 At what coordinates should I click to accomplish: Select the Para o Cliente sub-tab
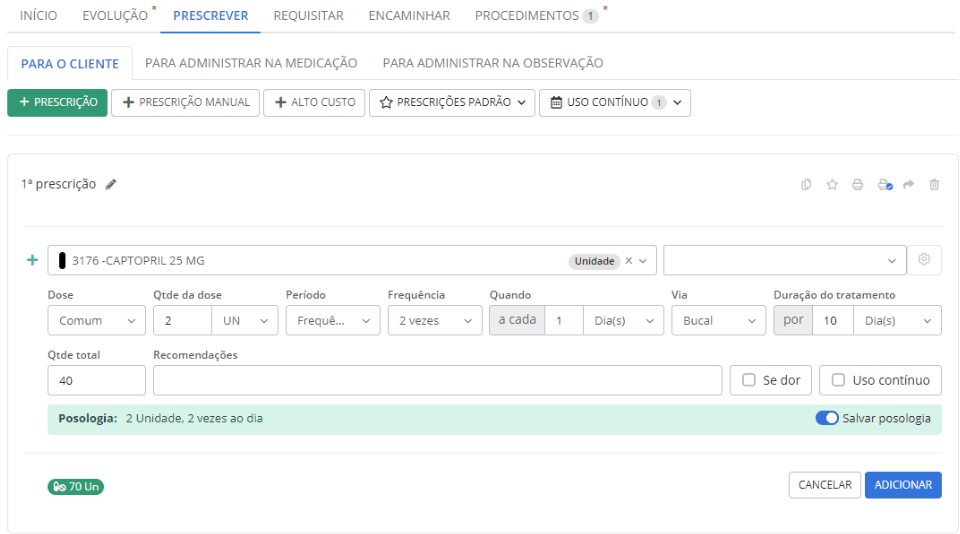tap(70, 64)
